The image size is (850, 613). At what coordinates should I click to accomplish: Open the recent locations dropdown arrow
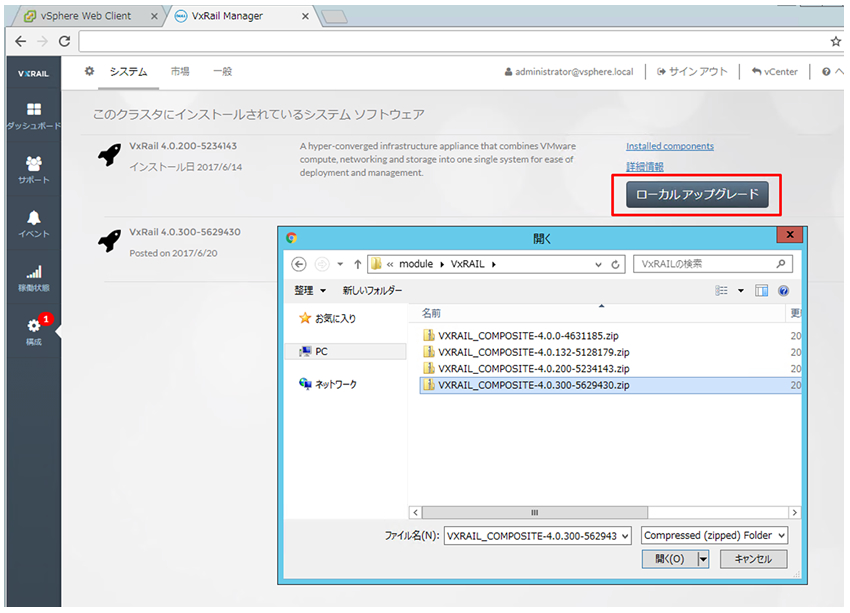340,264
